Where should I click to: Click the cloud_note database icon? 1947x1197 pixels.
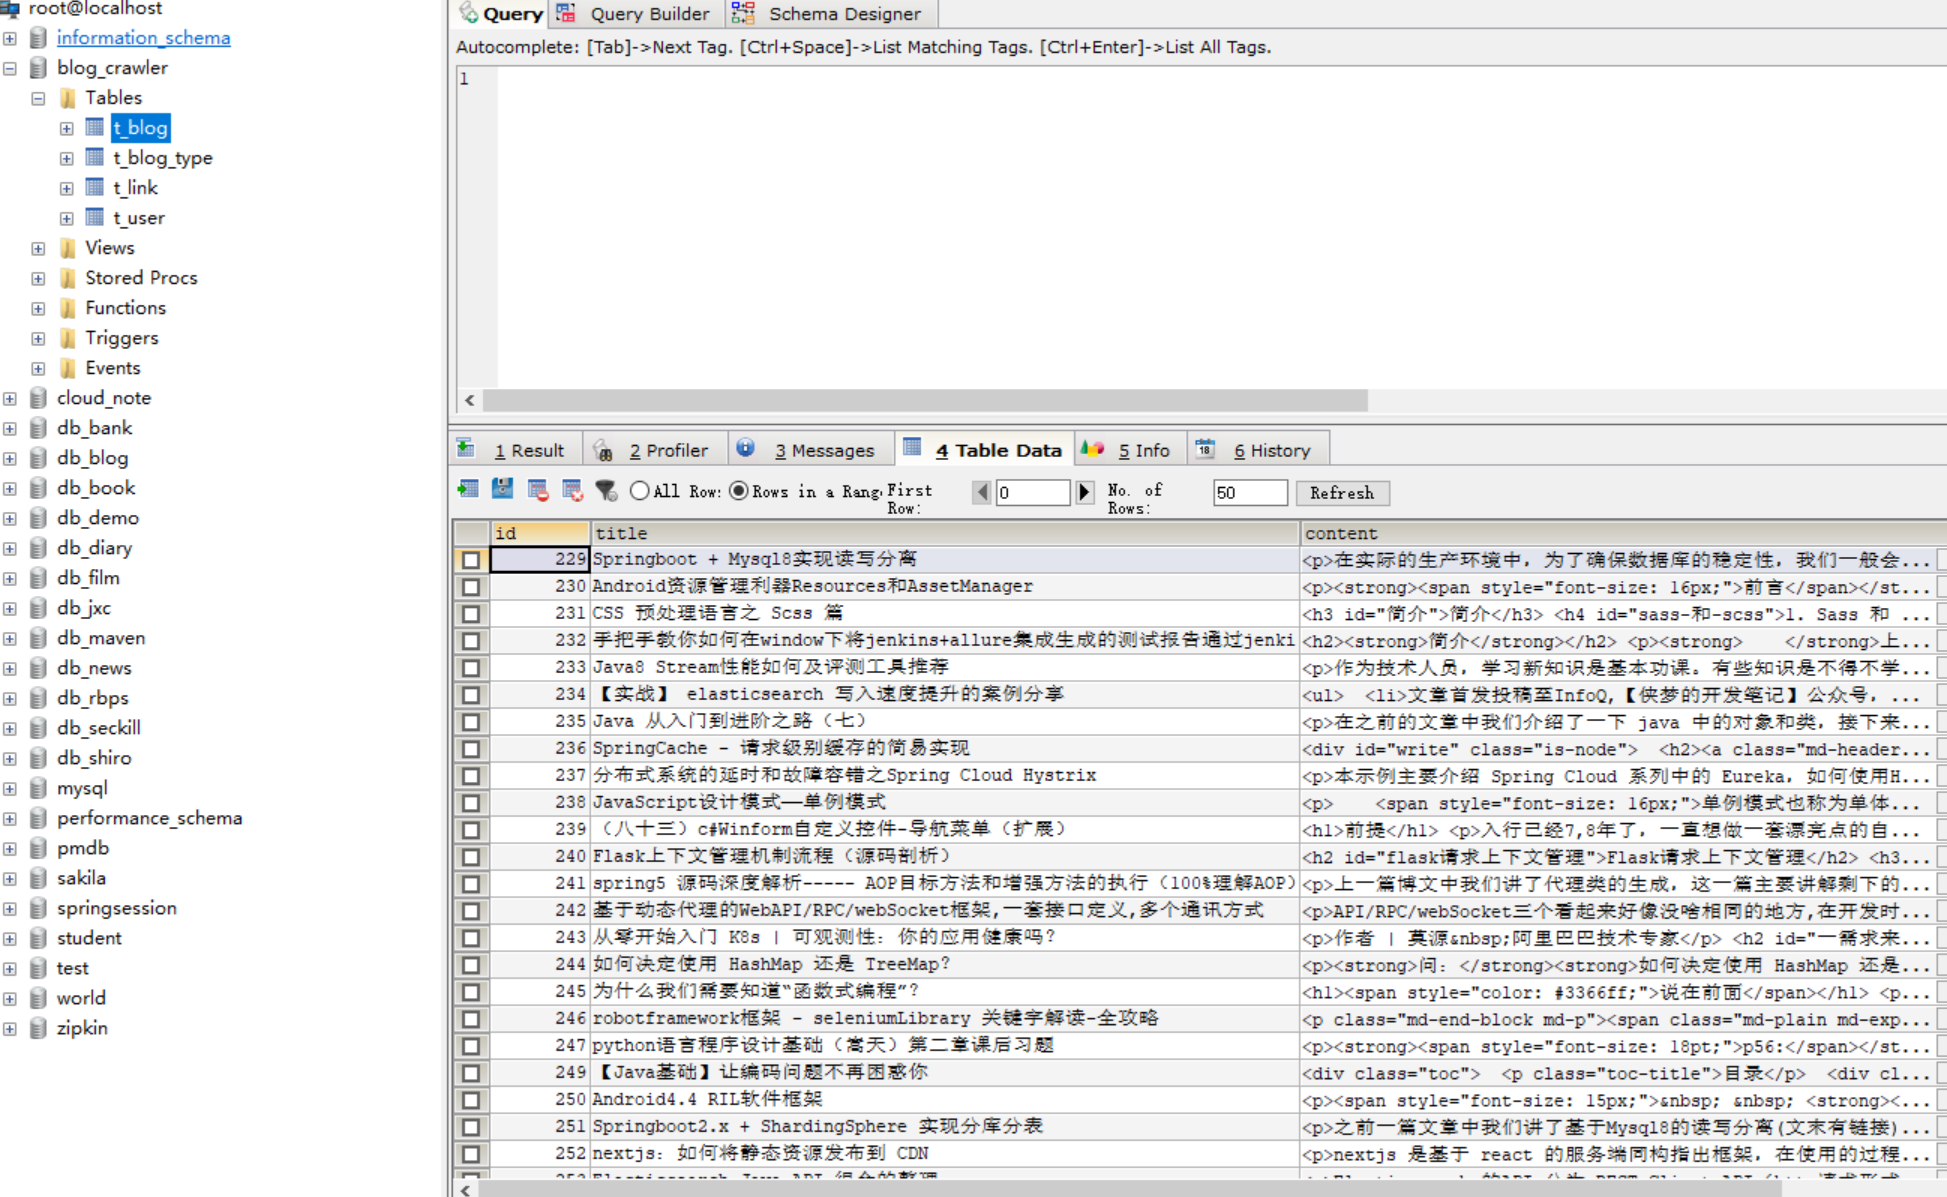[38, 397]
